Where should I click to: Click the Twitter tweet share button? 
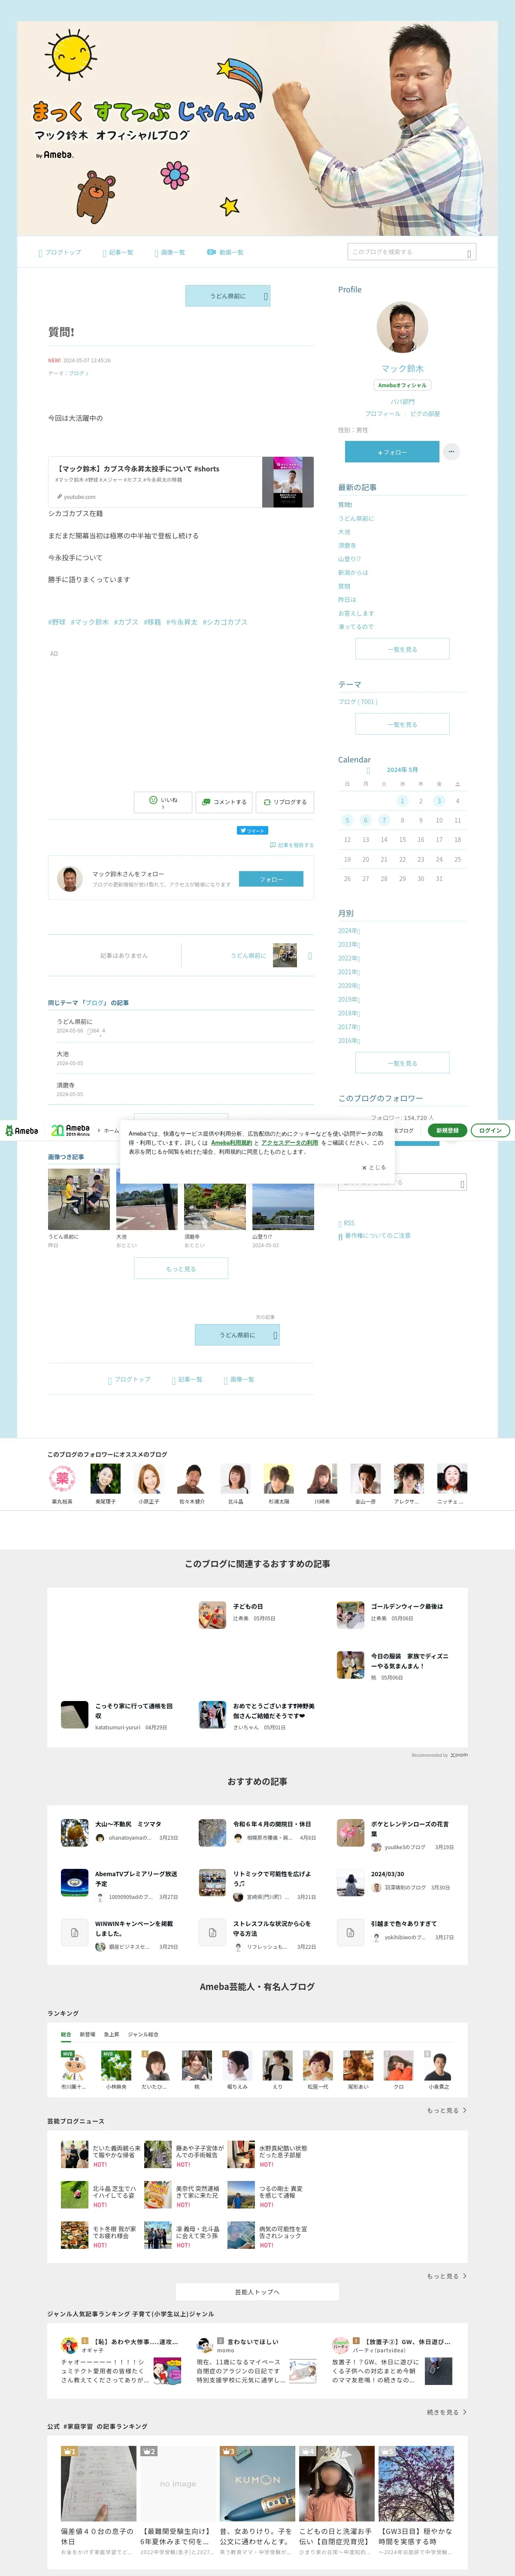click(252, 830)
